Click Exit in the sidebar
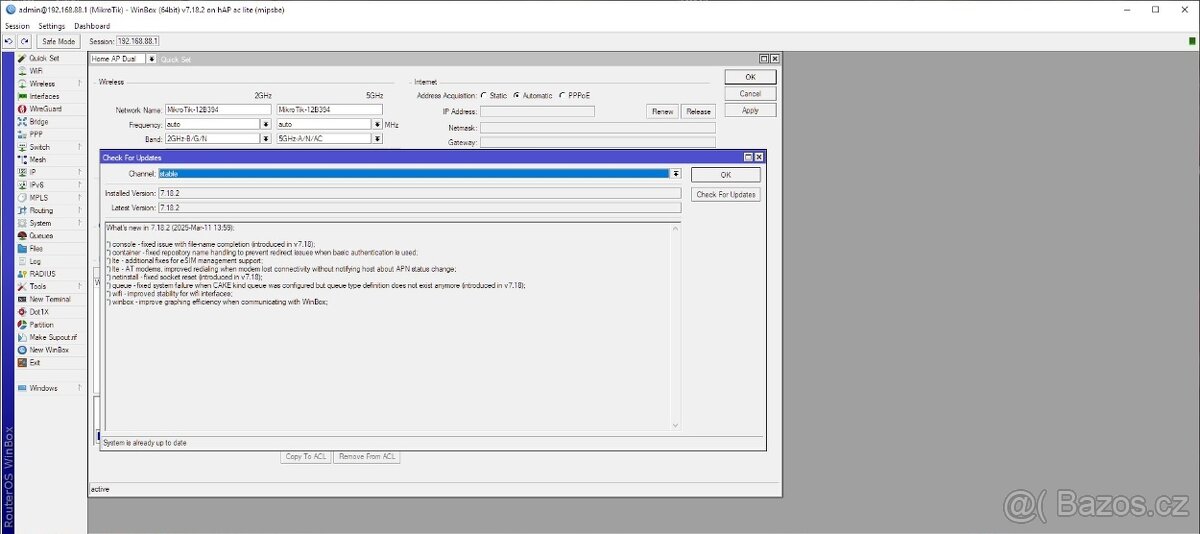Image resolution: width=1200 pixels, height=534 pixels. pos(35,362)
